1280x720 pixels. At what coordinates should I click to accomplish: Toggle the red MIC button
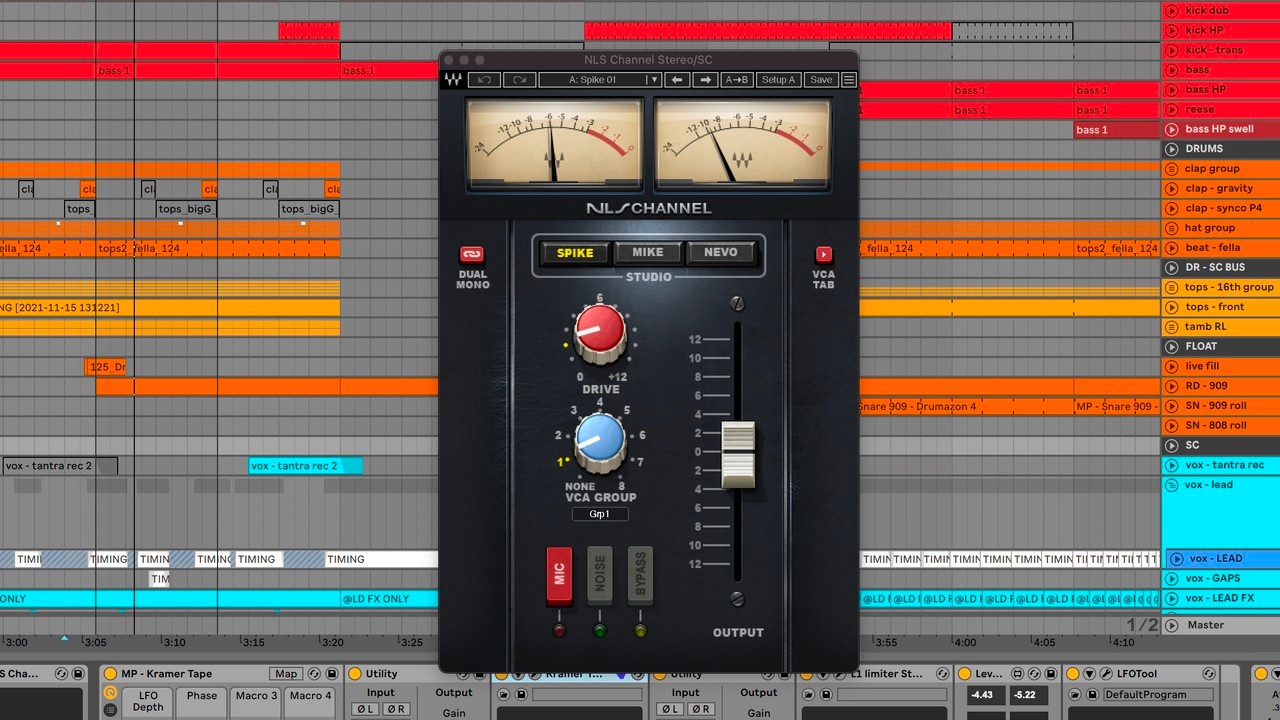[x=559, y=575]
